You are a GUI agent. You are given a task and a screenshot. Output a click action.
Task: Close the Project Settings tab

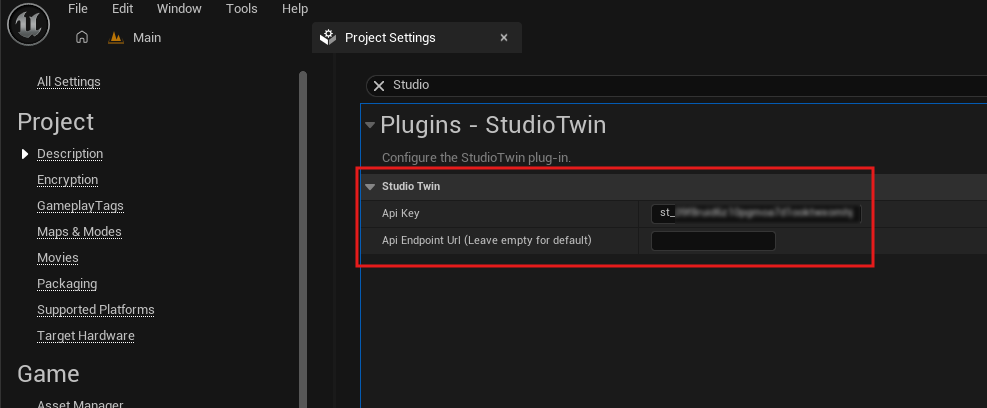tap(504, 38)
